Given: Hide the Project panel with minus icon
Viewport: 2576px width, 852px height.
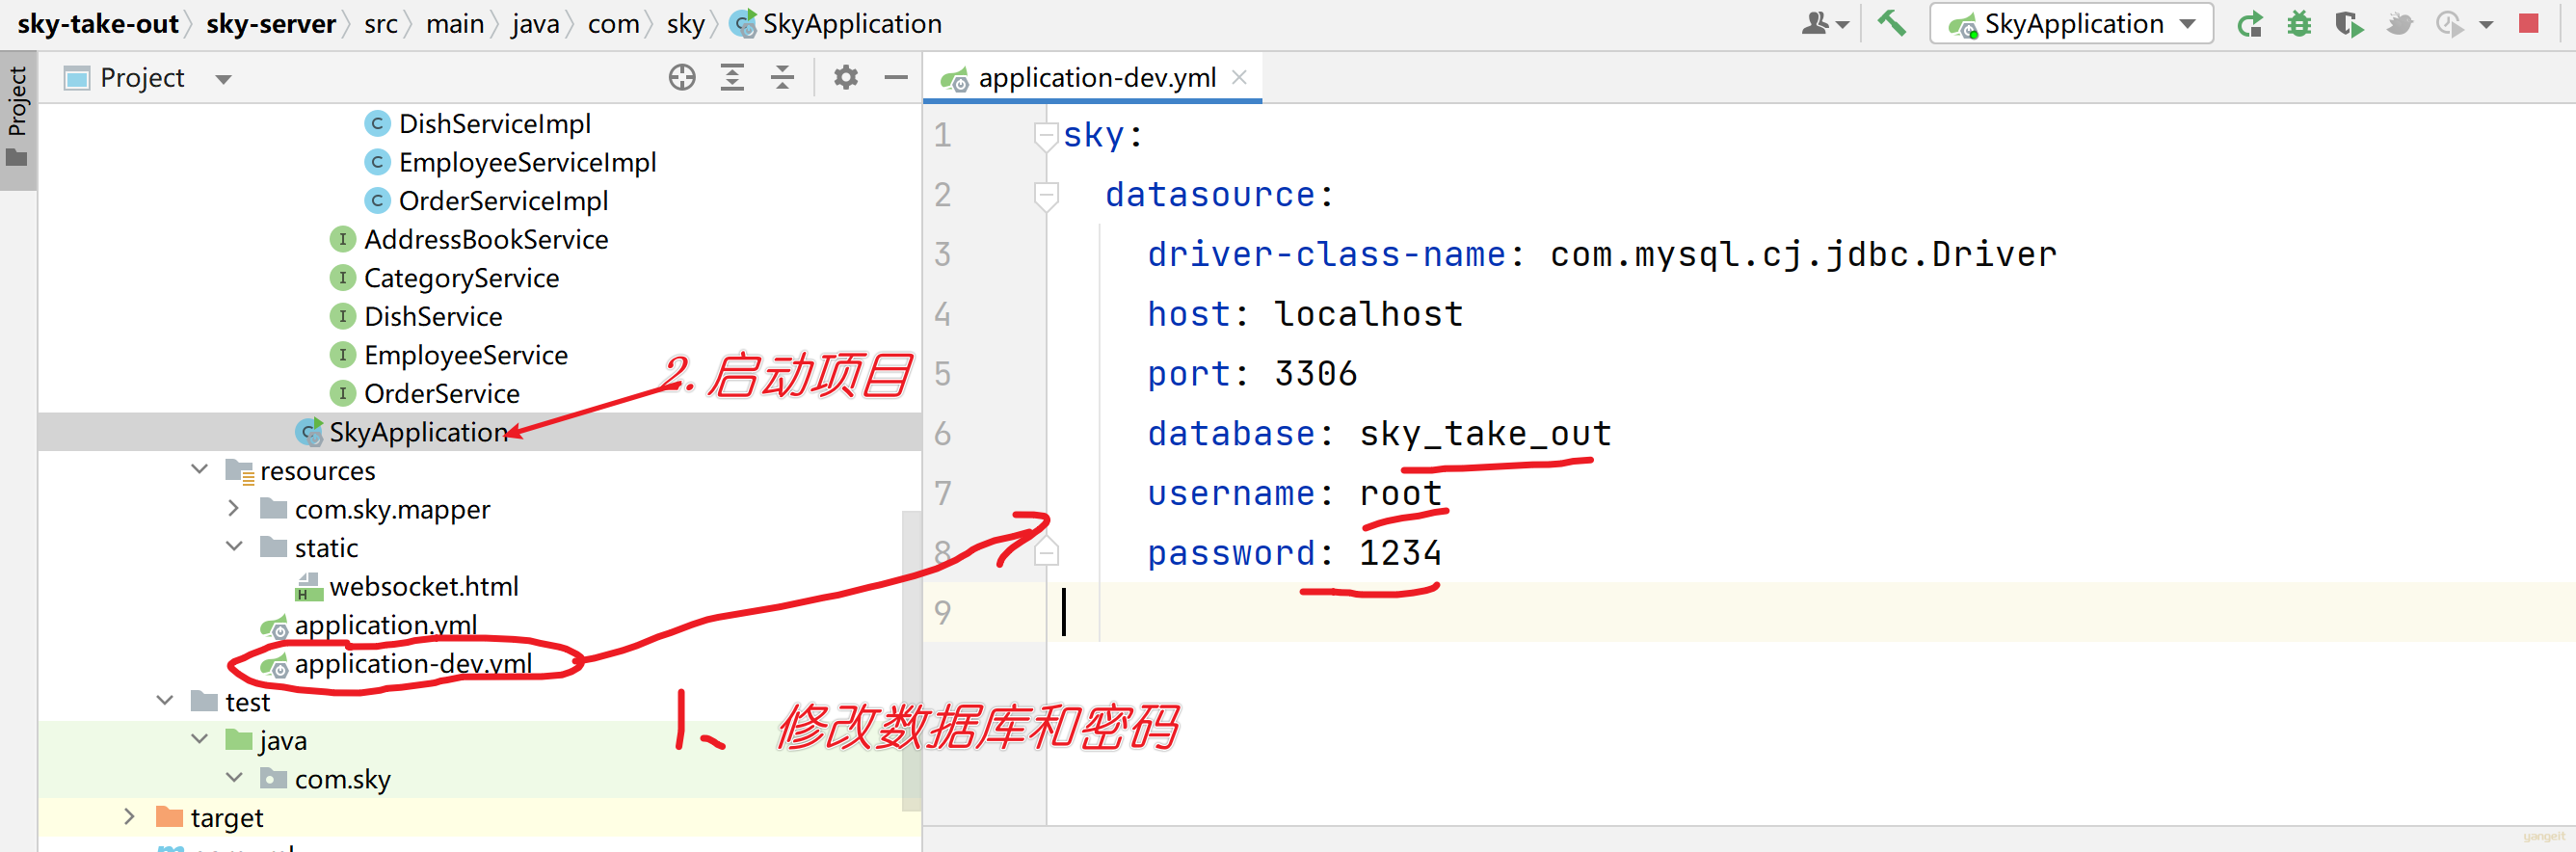Looking at the screenshot, I should click(896, 77).
